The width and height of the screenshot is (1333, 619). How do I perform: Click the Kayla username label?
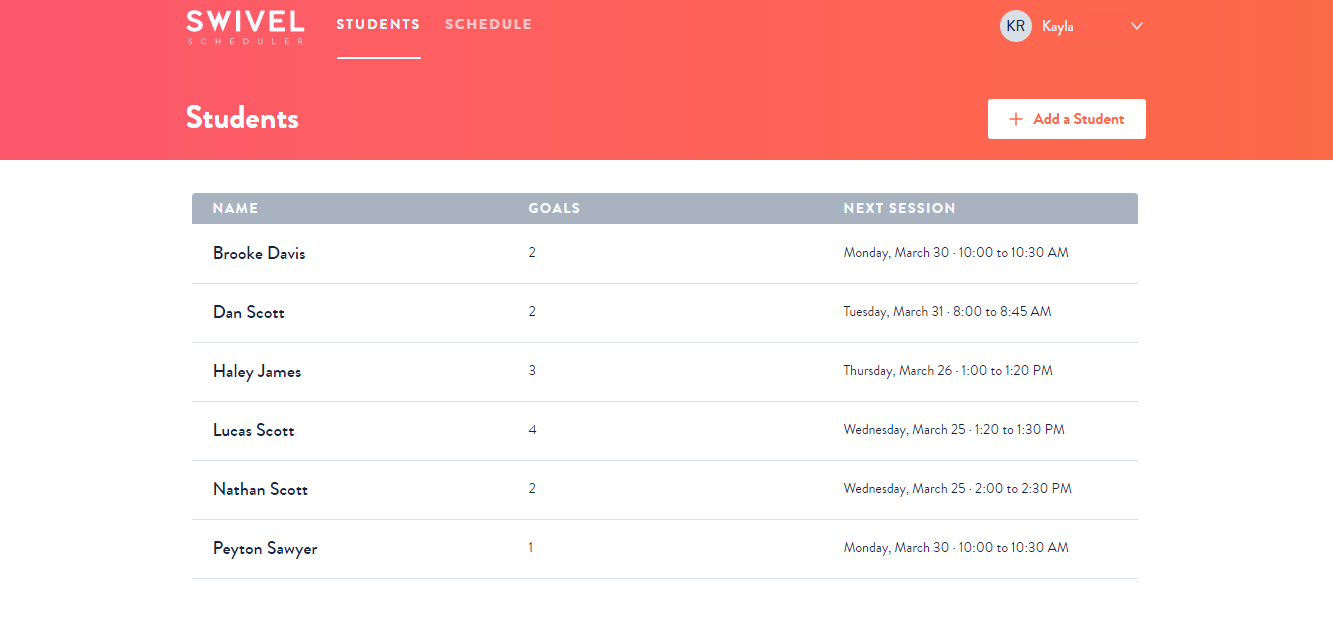point(1057,26)
